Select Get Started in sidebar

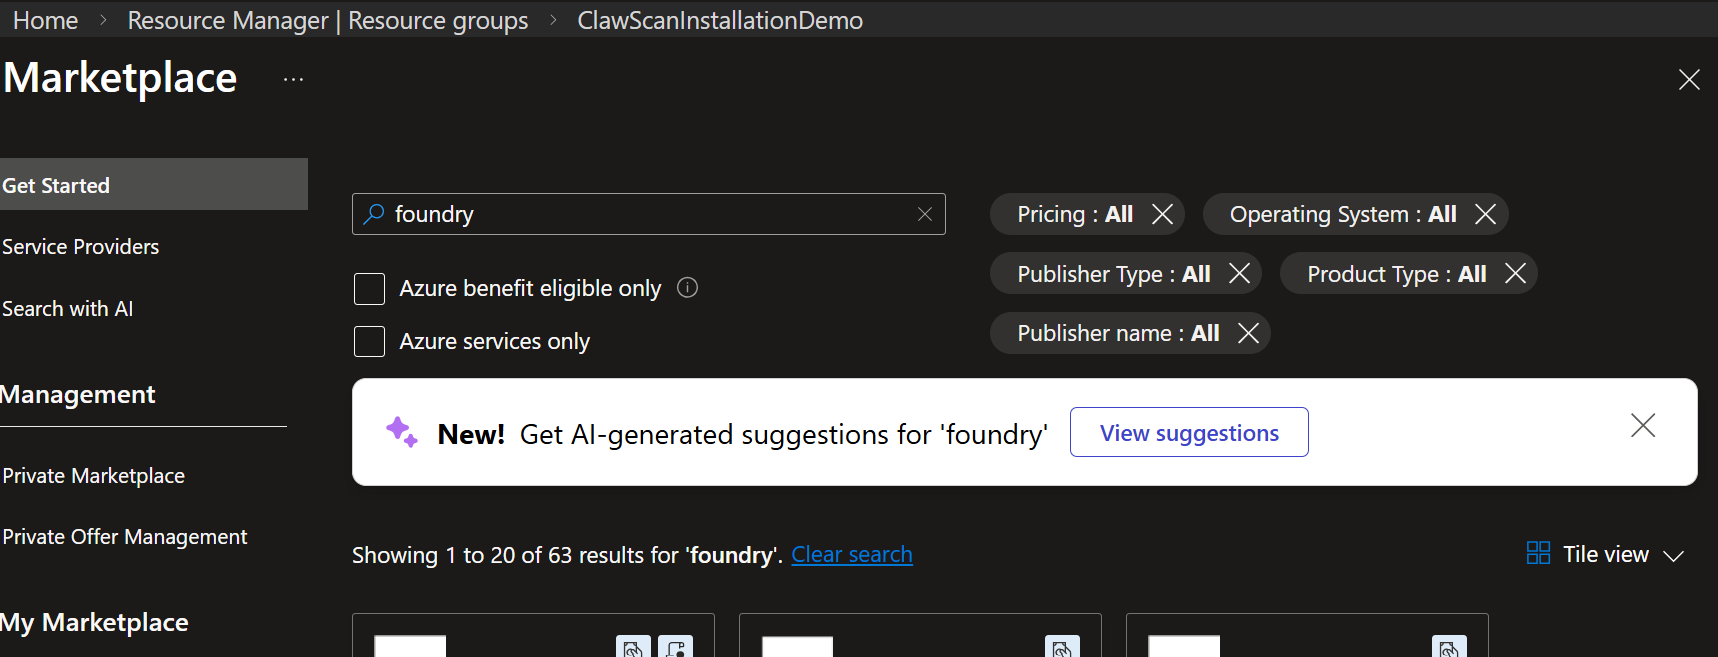(x=154, y=184)
